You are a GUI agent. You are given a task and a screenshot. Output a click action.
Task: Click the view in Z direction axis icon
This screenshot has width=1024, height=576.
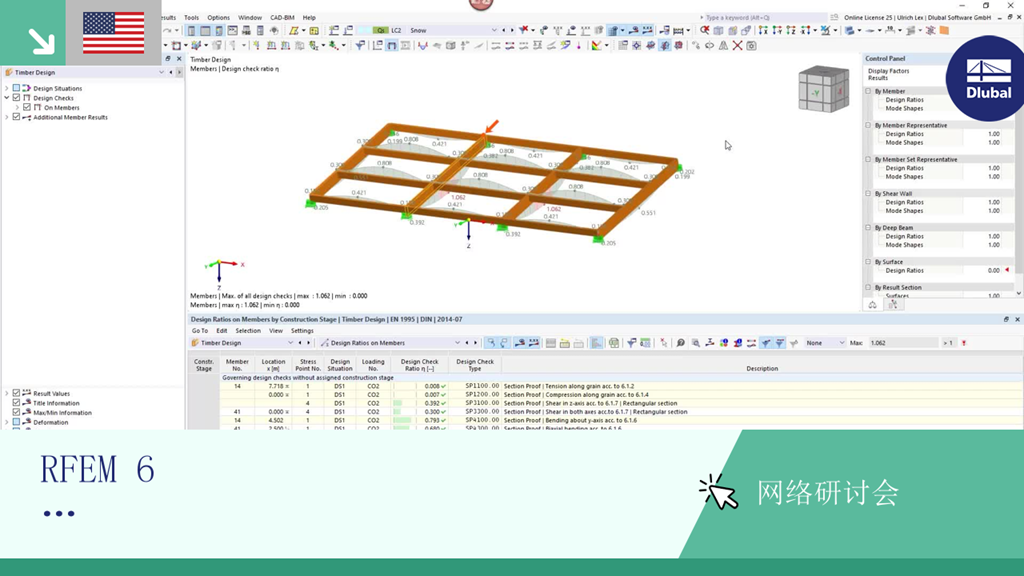791,31
